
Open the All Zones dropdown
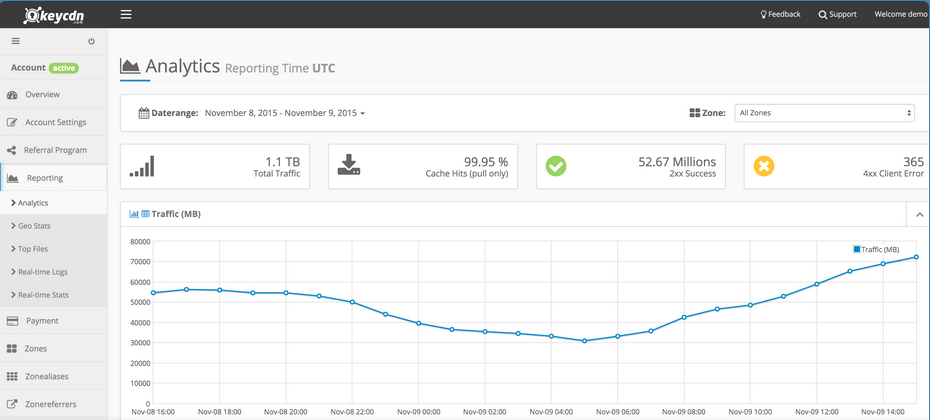pyautogui.click(x=824, y=113)
